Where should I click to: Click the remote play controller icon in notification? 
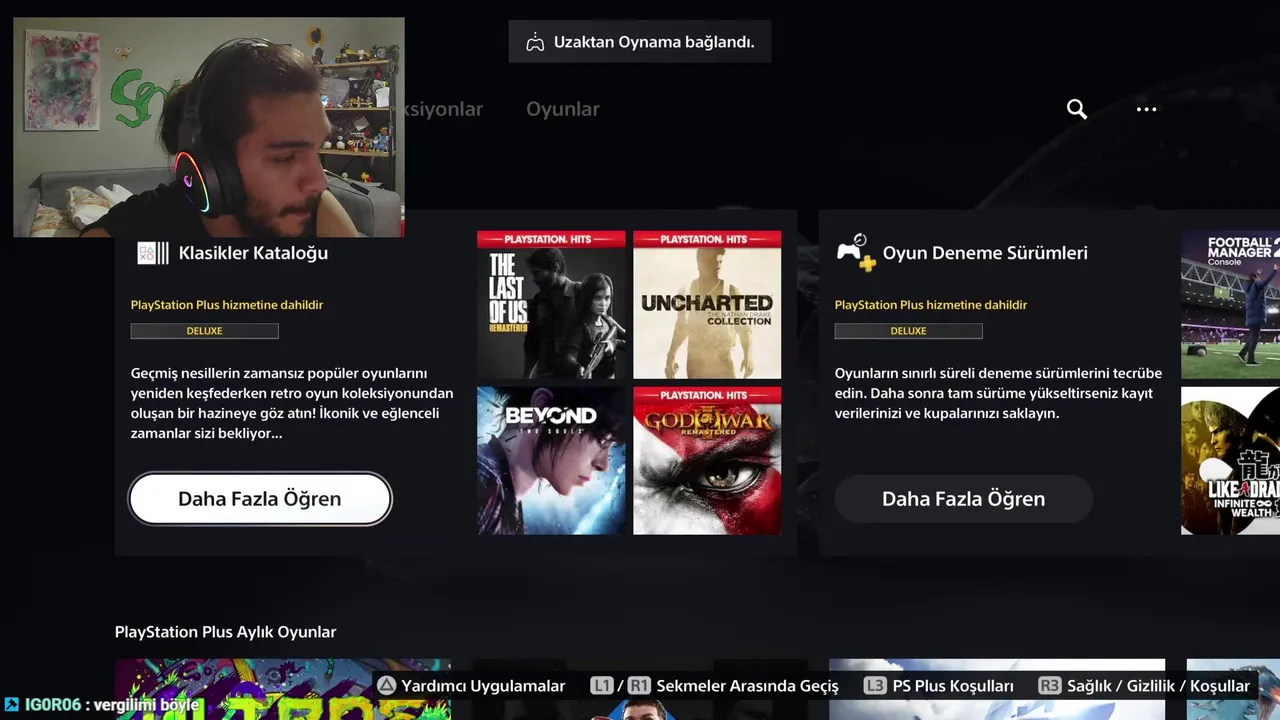(535, 43)
